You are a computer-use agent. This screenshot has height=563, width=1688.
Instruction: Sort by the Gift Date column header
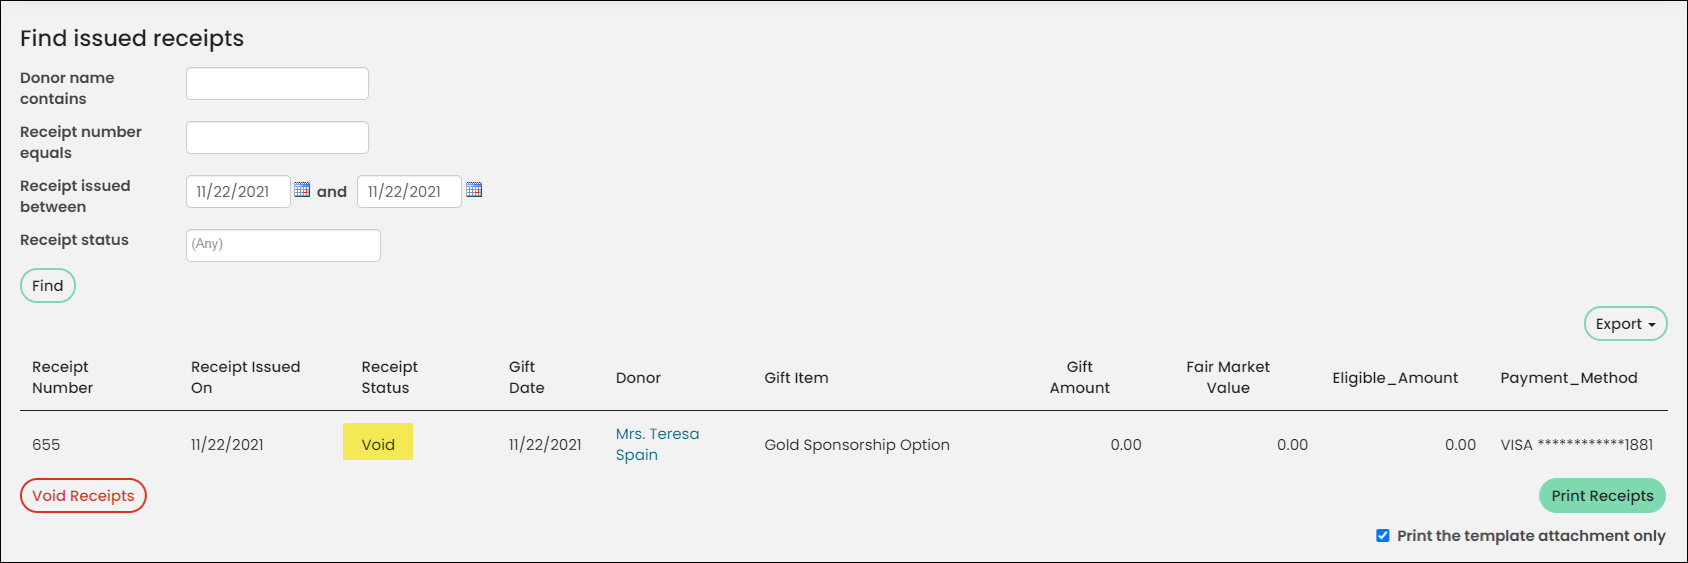[526, 377]
